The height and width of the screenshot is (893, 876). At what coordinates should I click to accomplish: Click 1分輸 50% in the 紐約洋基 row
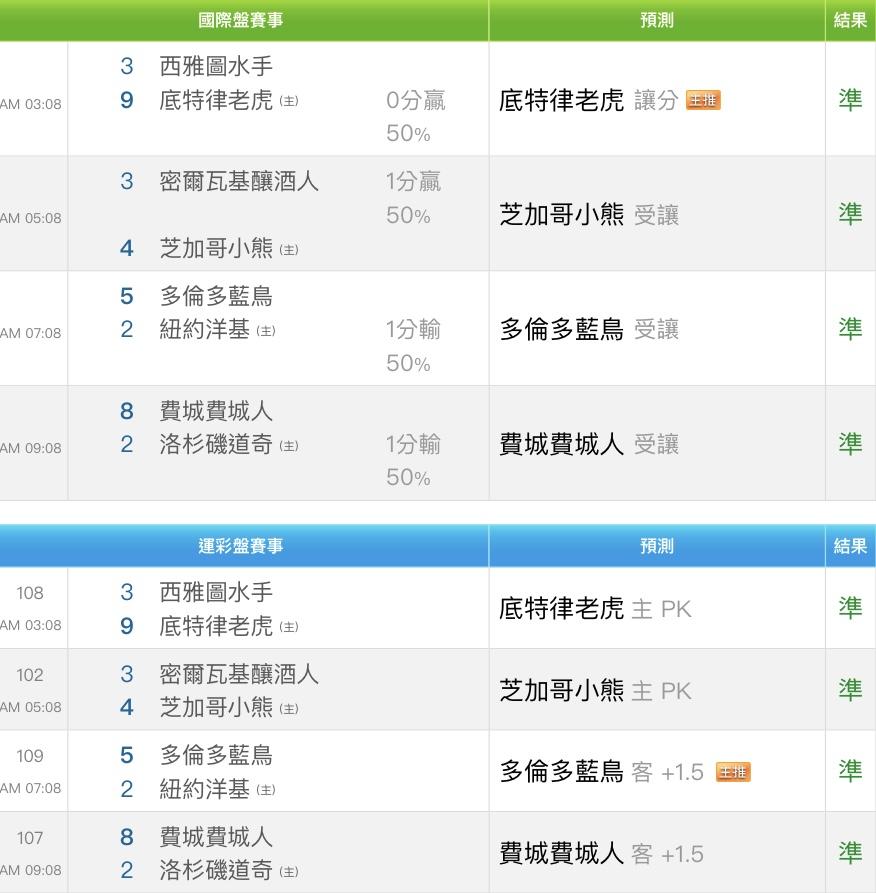coord(413,346)
